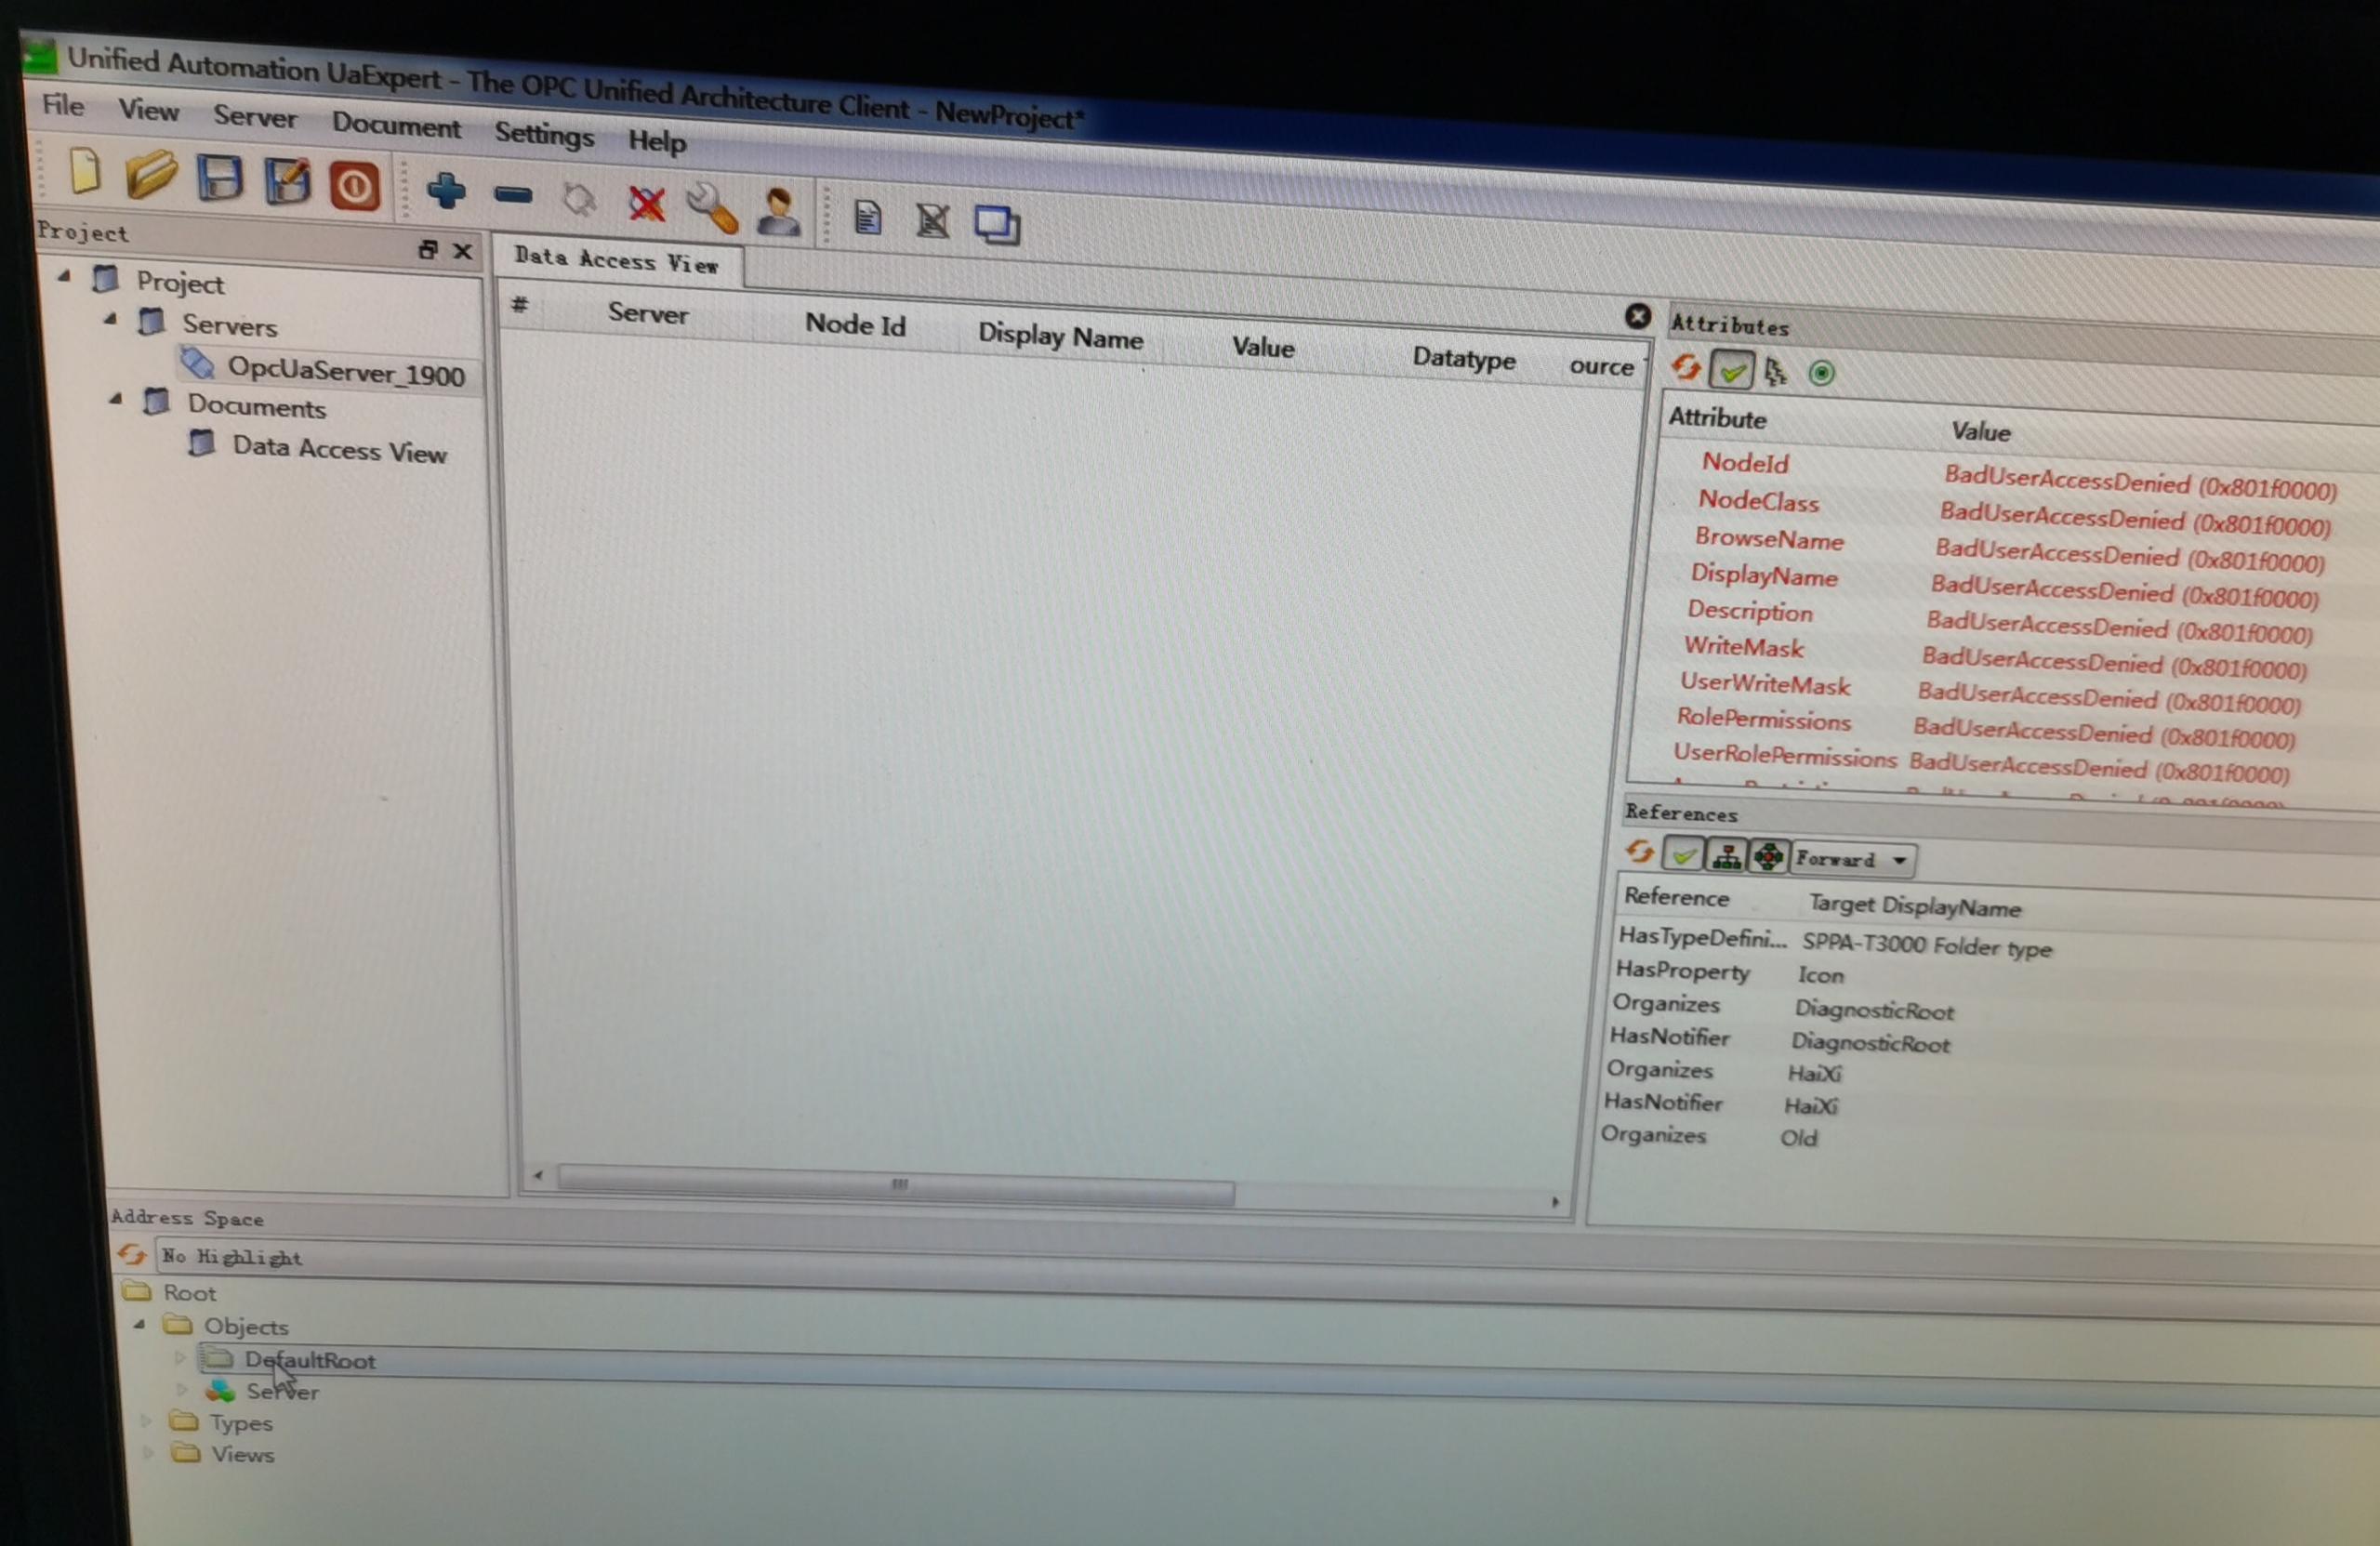Viewport: 2380px width, 1546px height.
Task: Select OpcUaServer_1900 under Servers
Action: coord(345,373)
